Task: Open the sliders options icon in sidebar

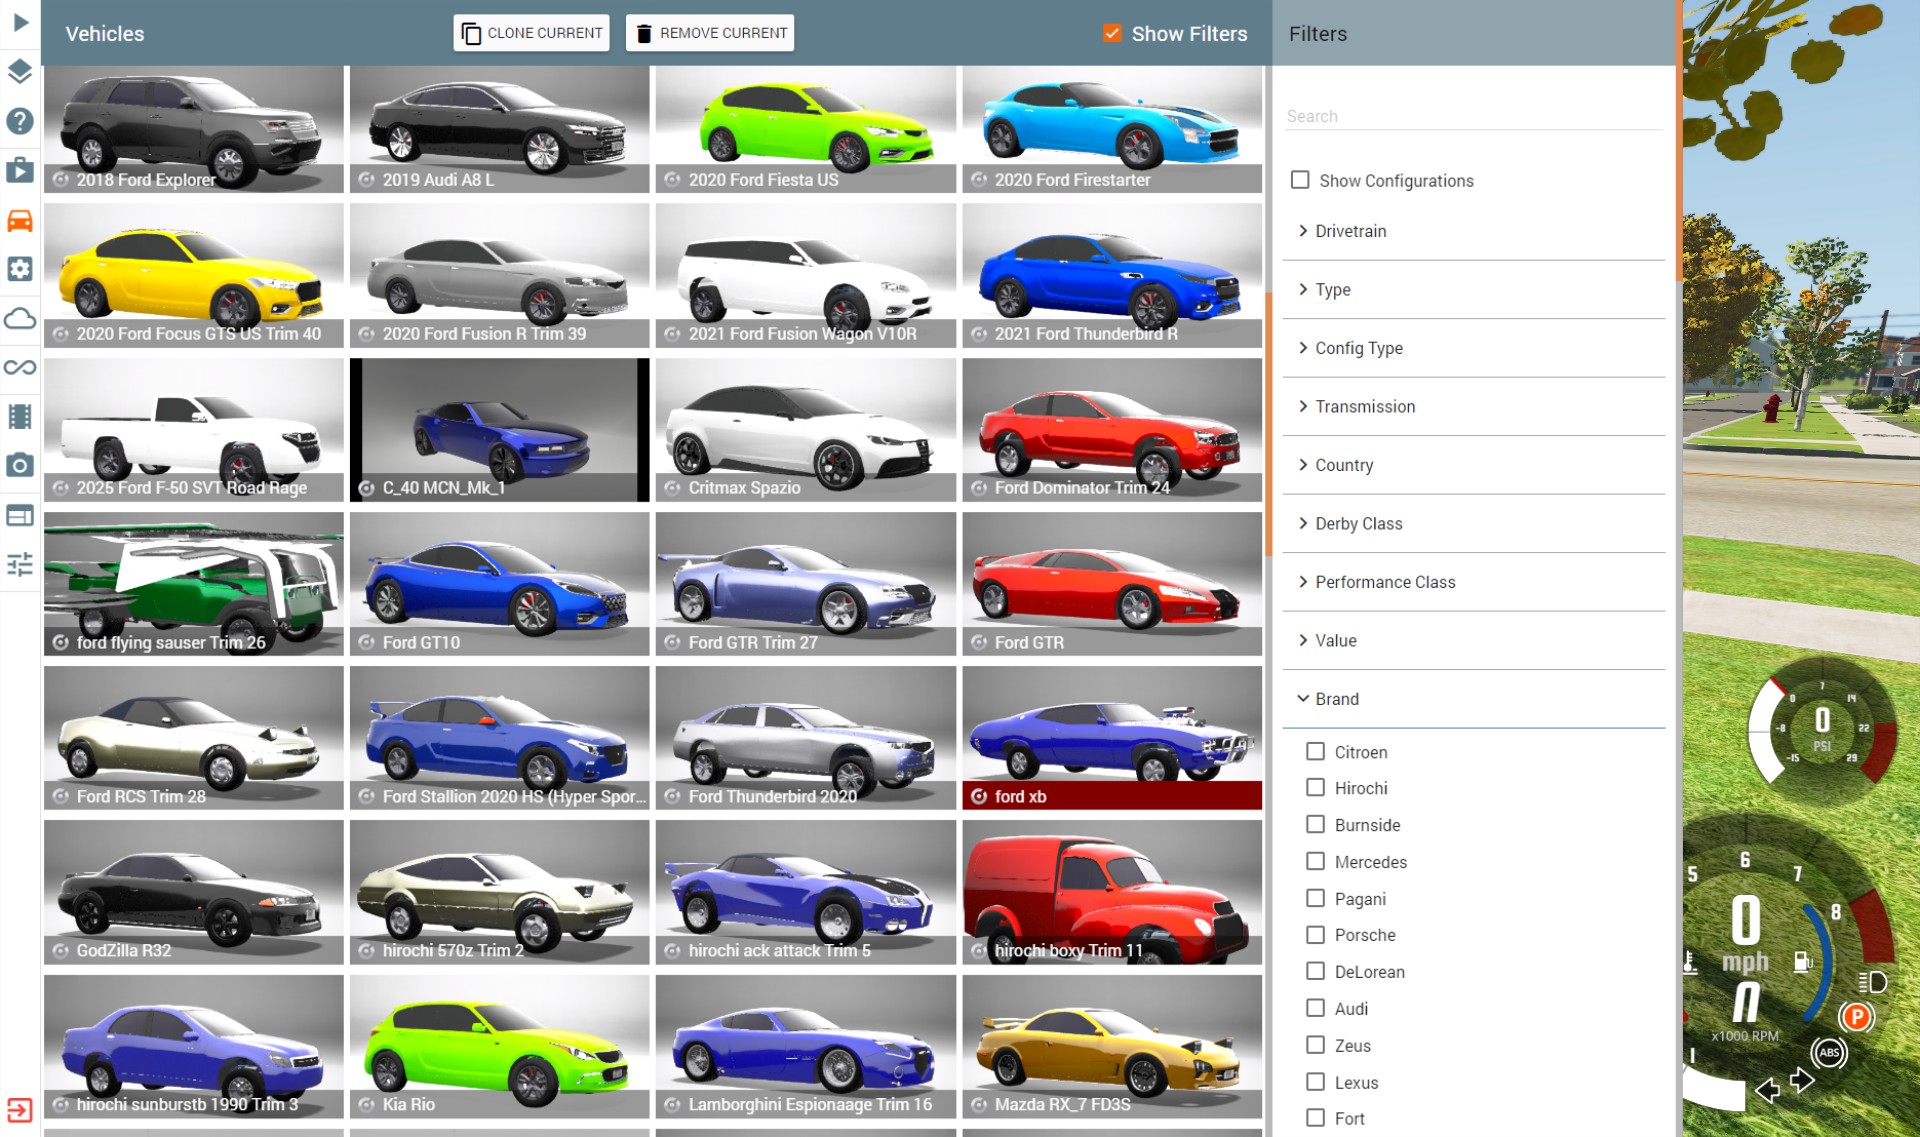Action: pos(20,564)
